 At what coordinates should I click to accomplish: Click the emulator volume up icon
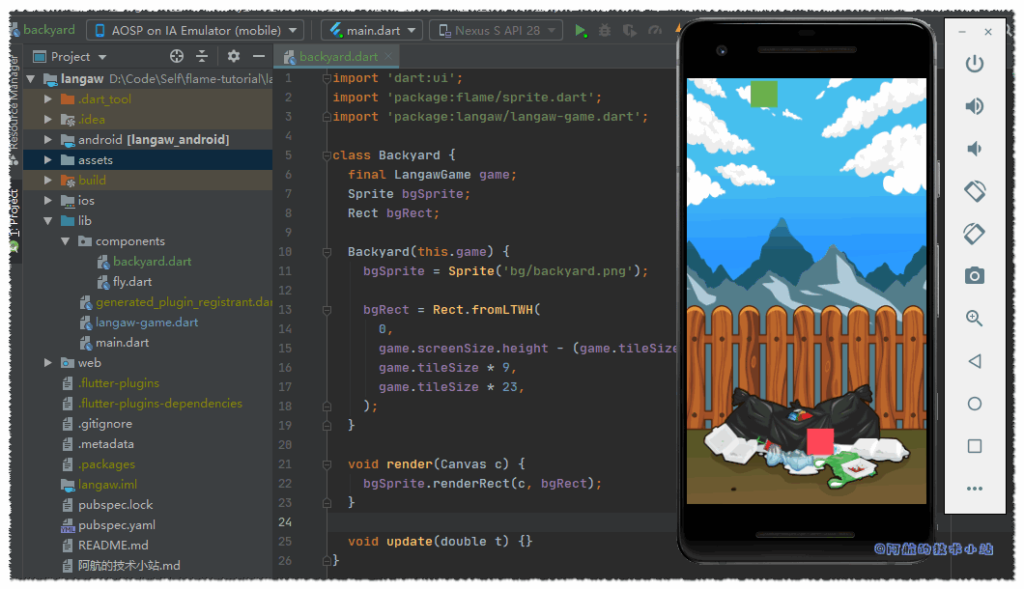pyautogui.click(x=974, y=106)
